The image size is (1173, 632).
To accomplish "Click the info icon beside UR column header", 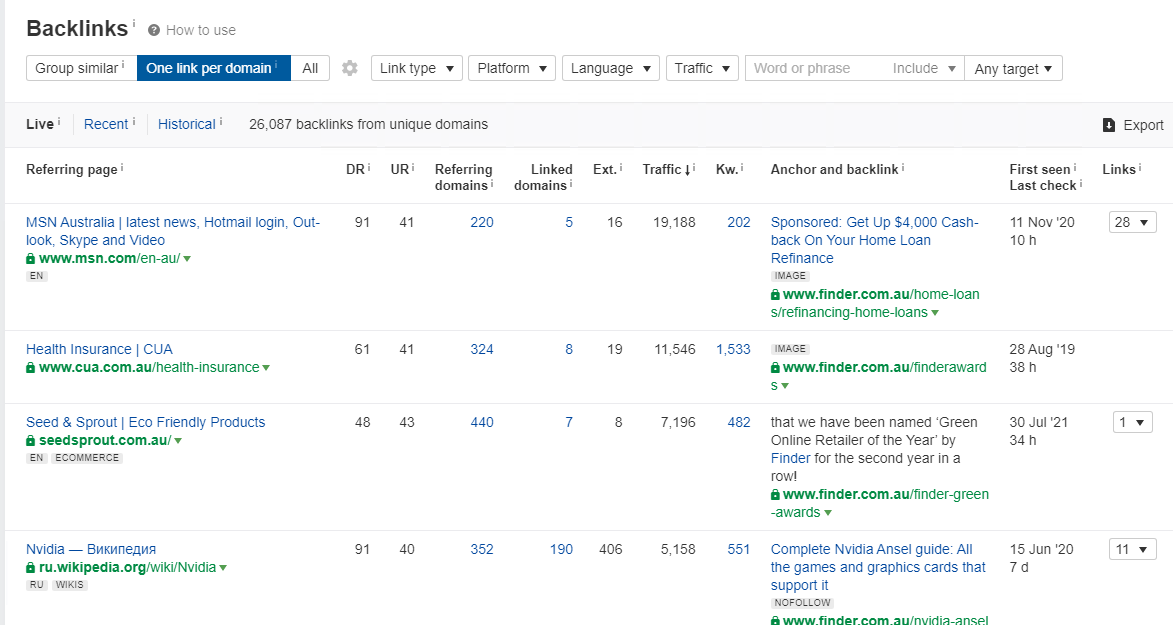I will click(x=413, y=168).
